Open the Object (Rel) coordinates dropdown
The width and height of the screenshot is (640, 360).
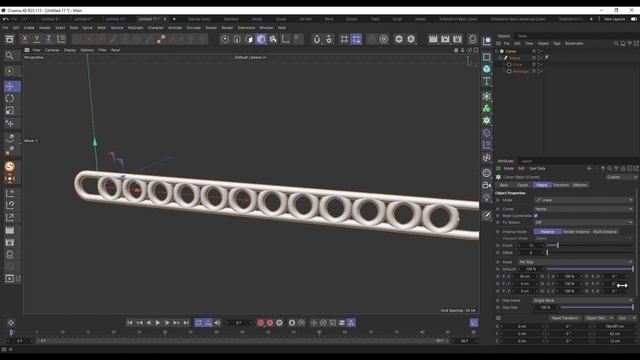pos(599,318)
